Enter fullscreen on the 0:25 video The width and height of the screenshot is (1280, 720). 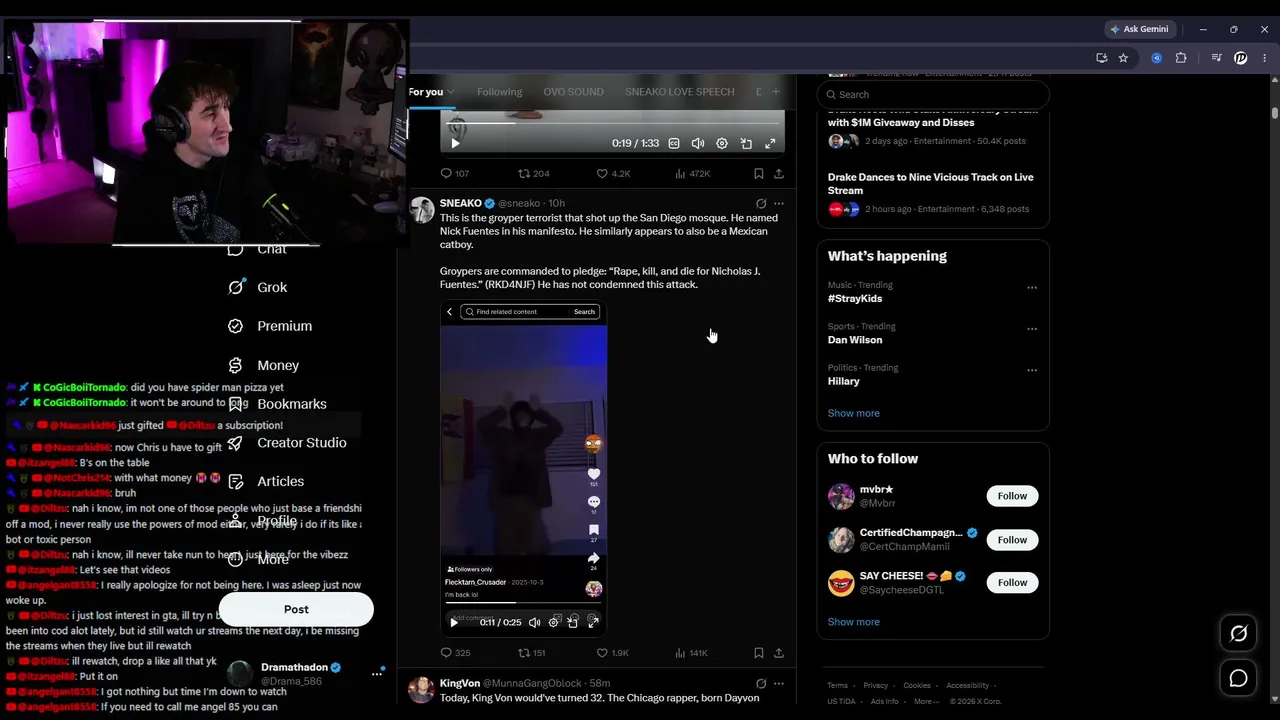[x=593, y=622]
